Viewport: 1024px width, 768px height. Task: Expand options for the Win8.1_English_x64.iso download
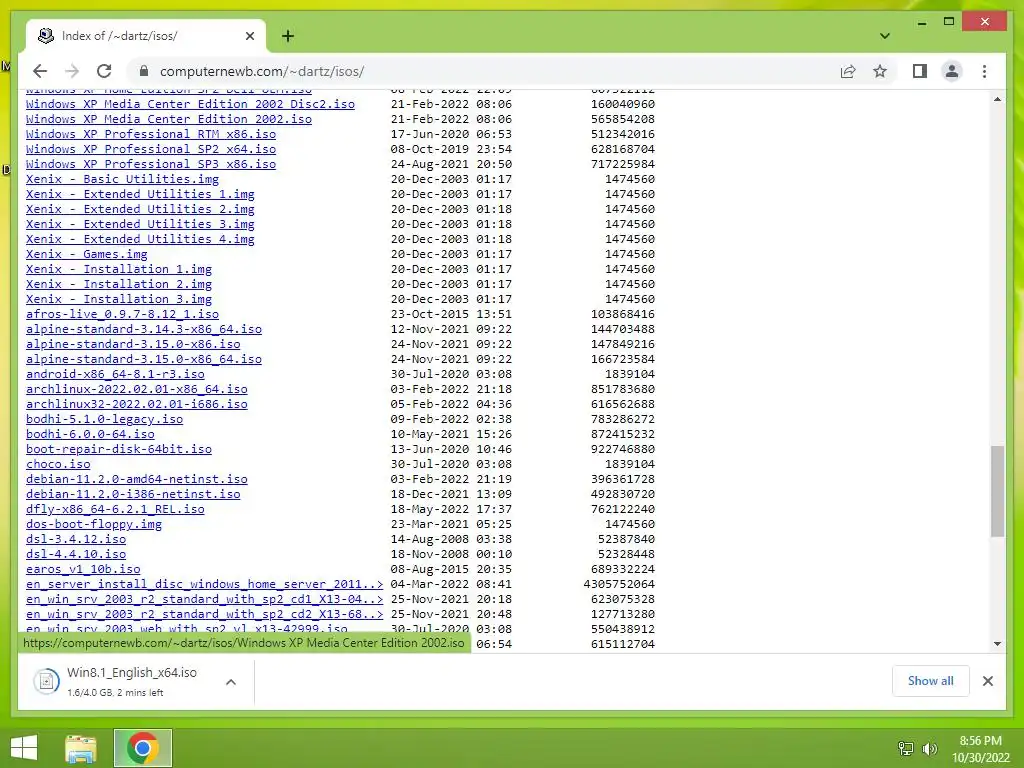pyautogui.click(x=231, y=682)
